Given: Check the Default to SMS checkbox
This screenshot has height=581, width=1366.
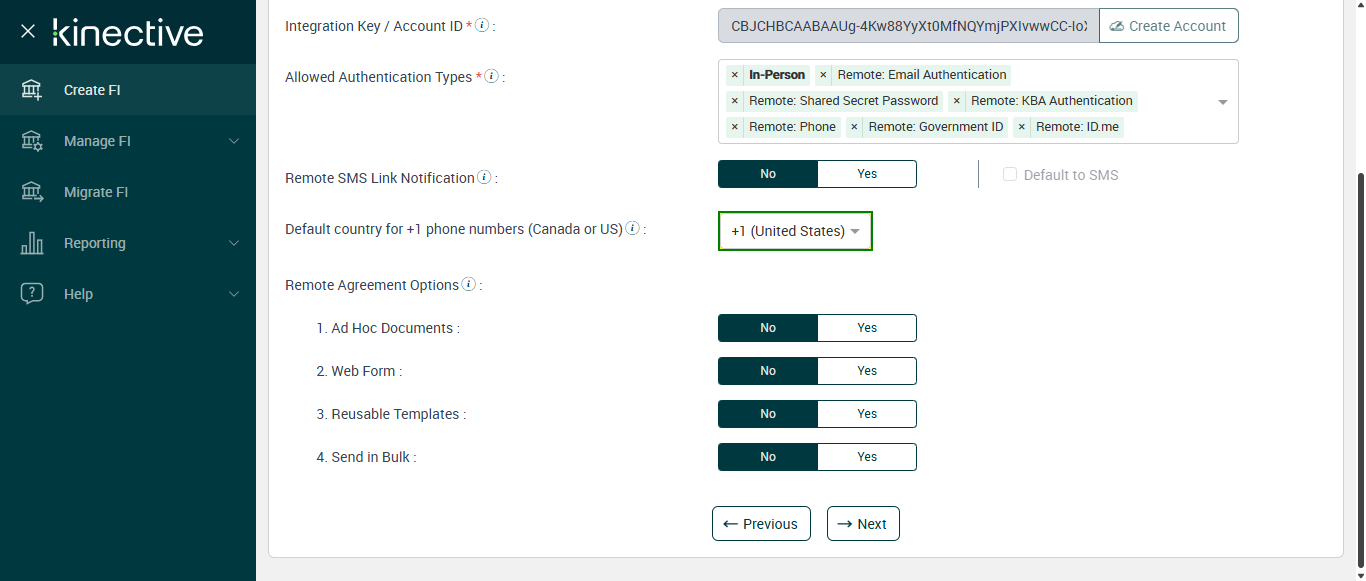Looking at the screenshot, I should [1010, 175].
